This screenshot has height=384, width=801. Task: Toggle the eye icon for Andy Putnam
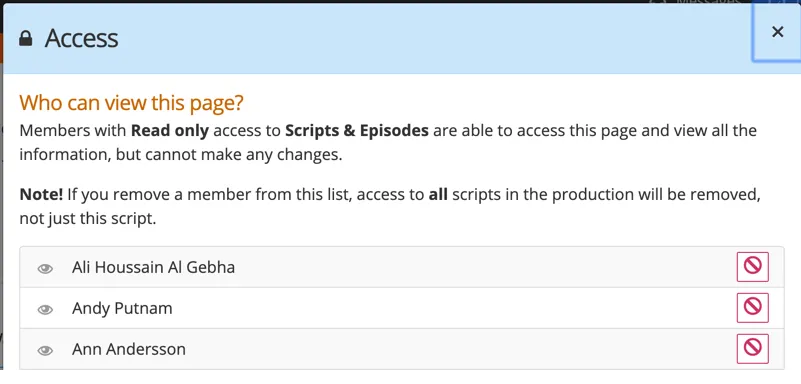point(45,309)
